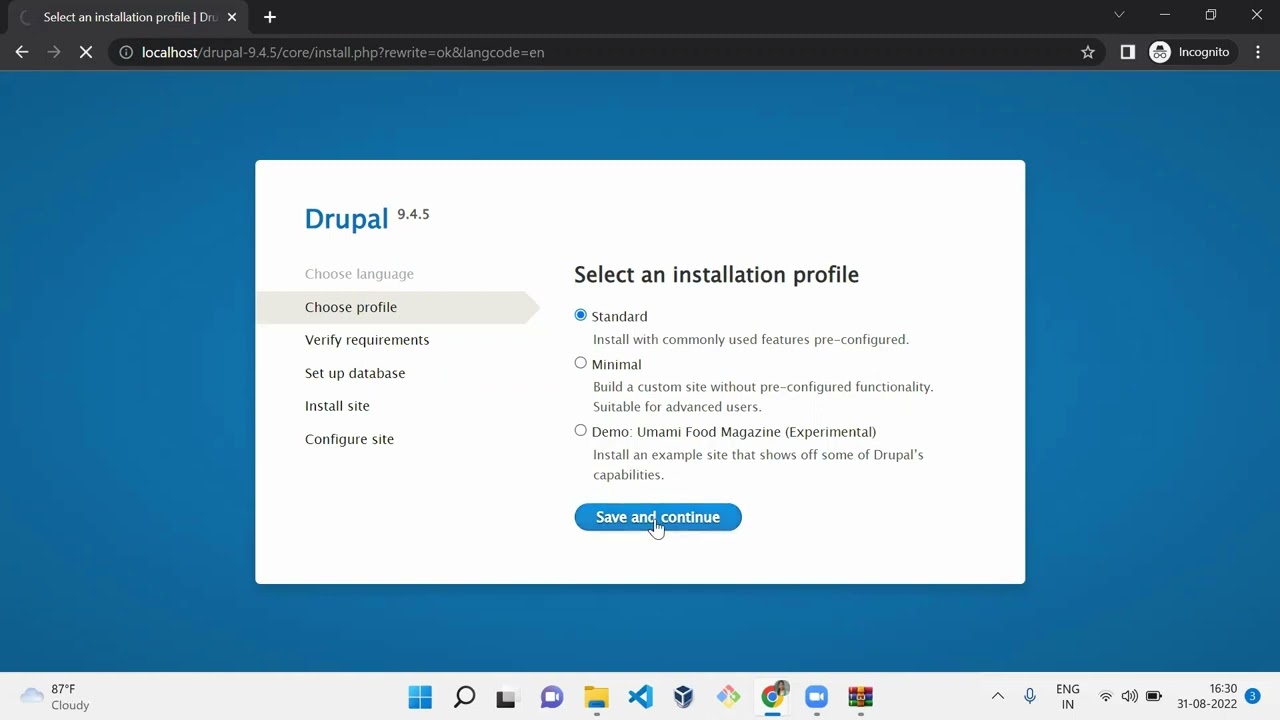Click the Save and continue button
The height and width of the screenshot is (720, 1280).
658,517
